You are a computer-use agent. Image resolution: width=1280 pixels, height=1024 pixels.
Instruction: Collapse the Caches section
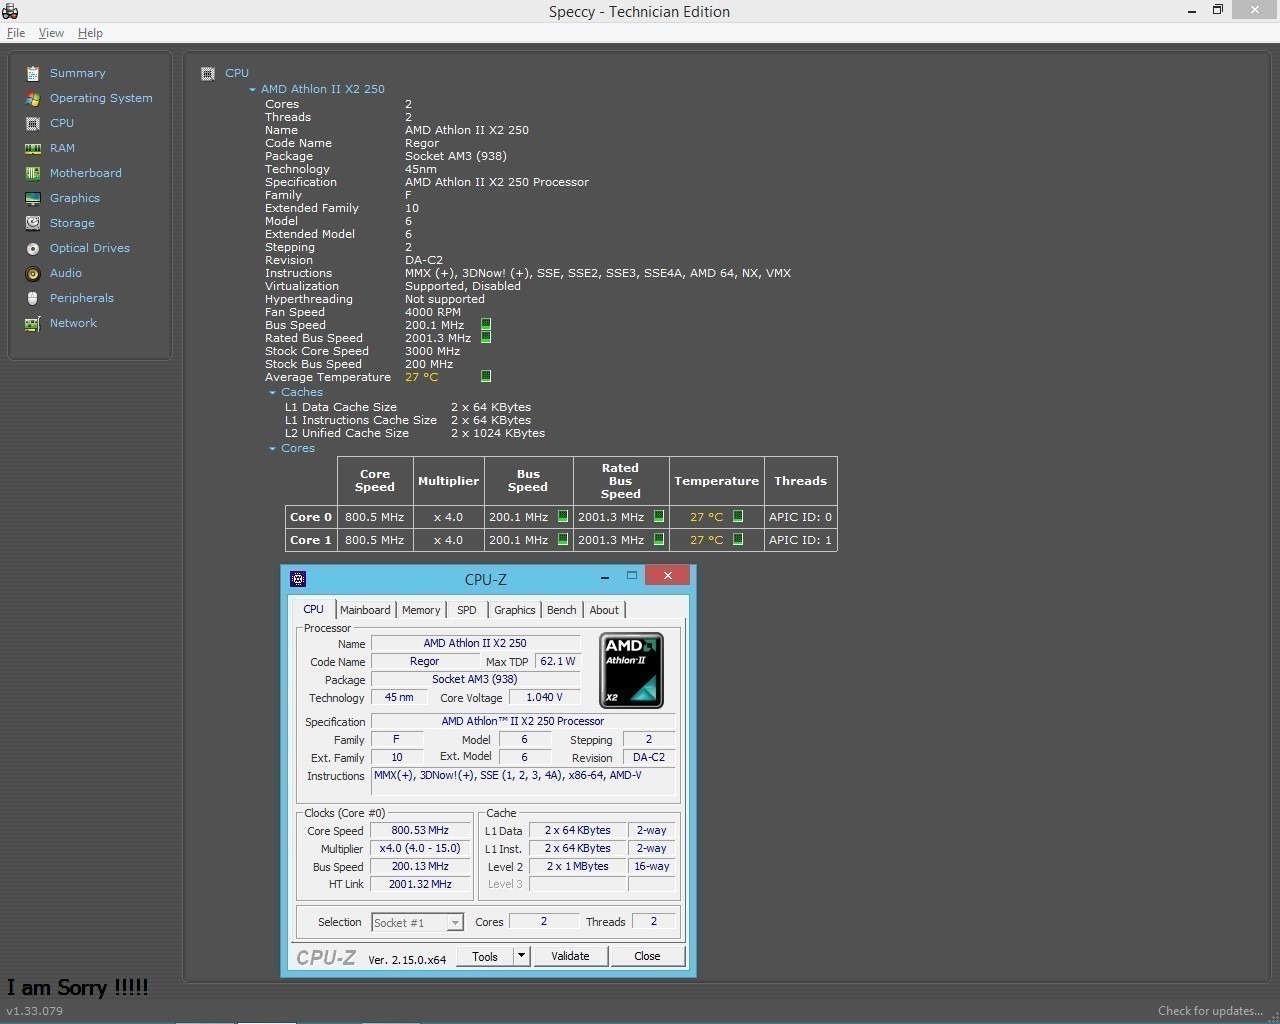coord(272,392)
